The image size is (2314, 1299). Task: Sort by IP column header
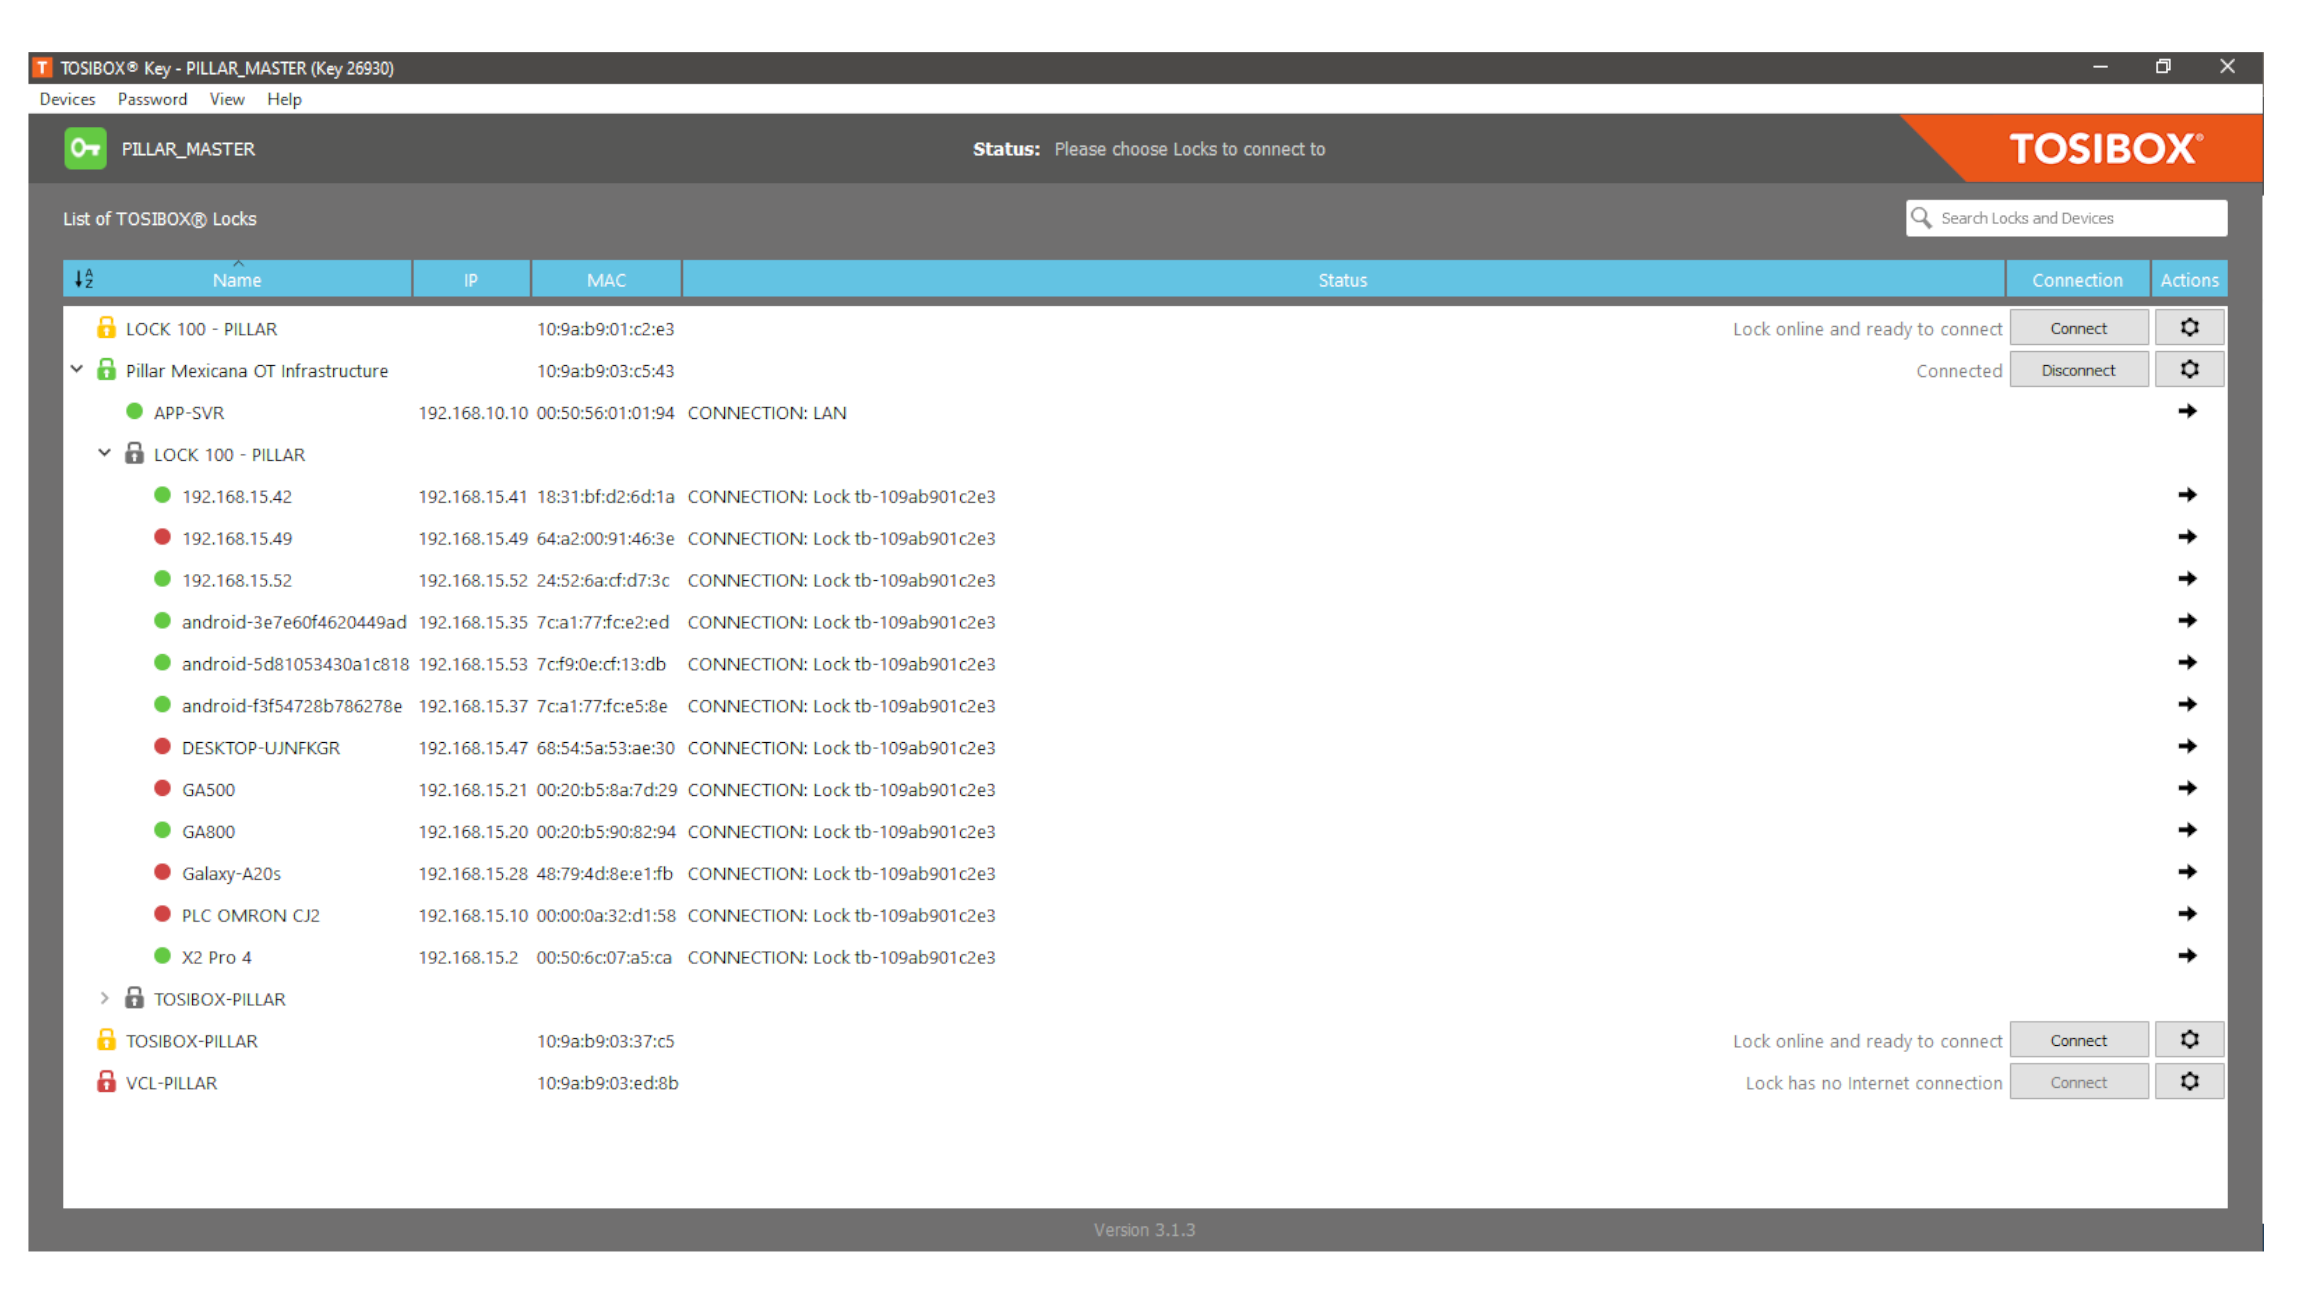(471, 280)
